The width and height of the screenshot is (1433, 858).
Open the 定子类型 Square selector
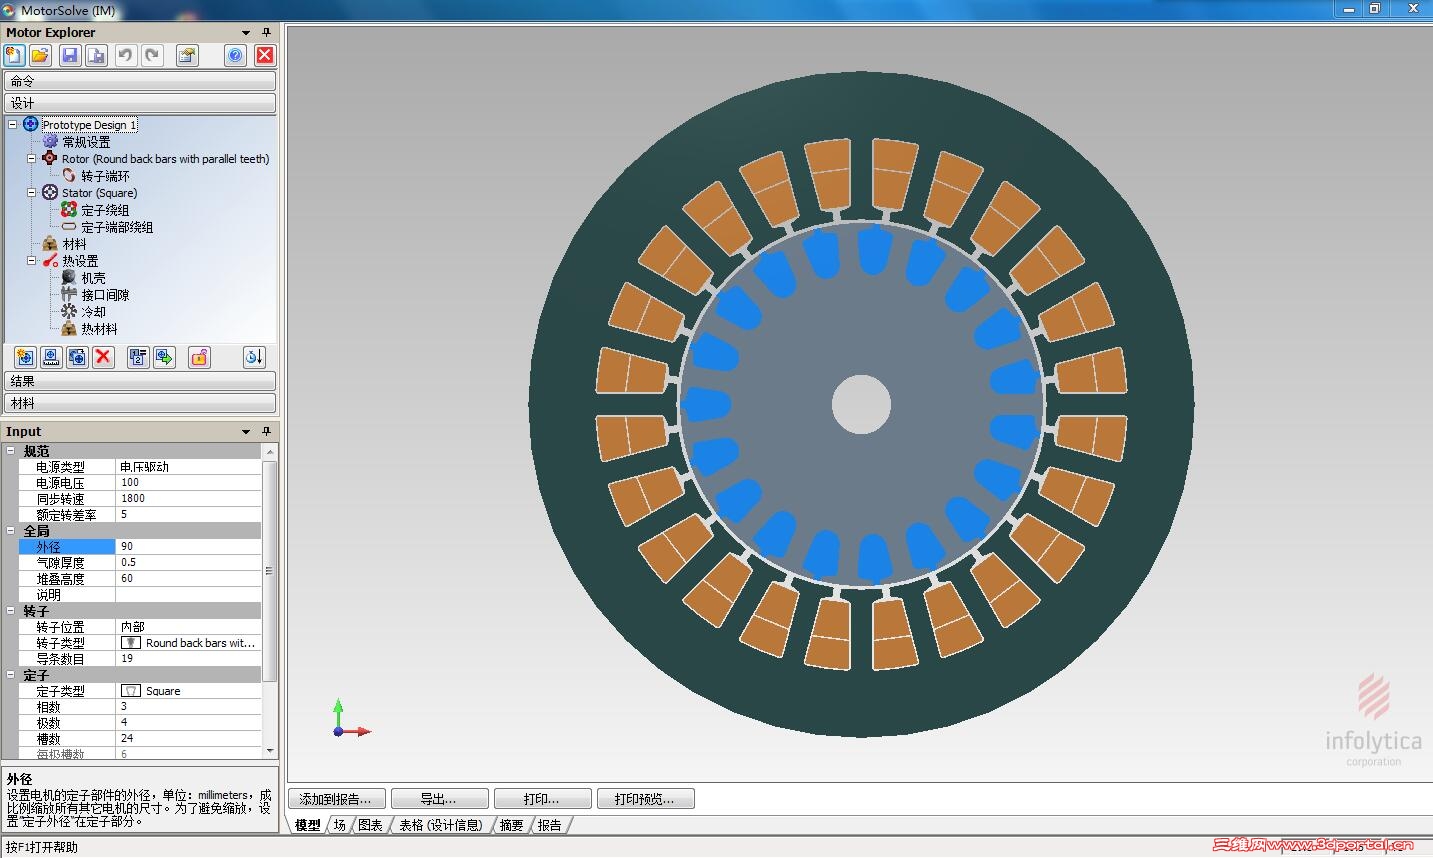tap(189, 691)
